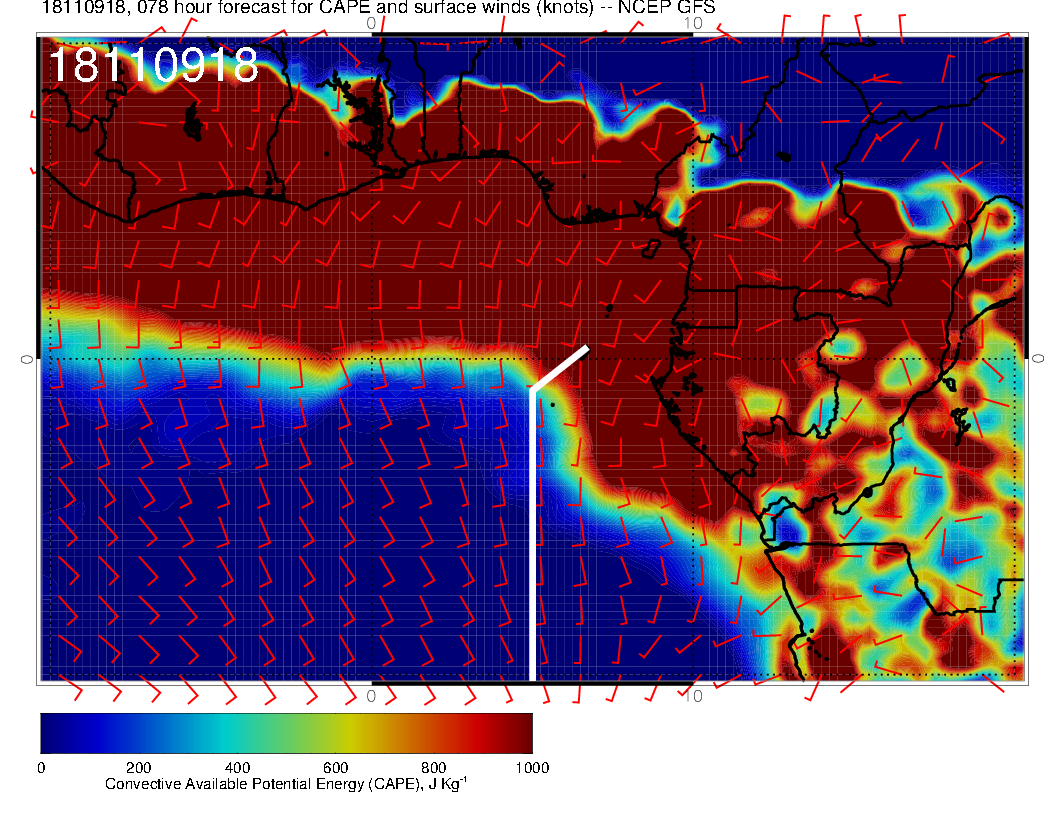Click the "0" longitude label above the map
This screenshot has width=1056, height=816.
tap(371, 23)
